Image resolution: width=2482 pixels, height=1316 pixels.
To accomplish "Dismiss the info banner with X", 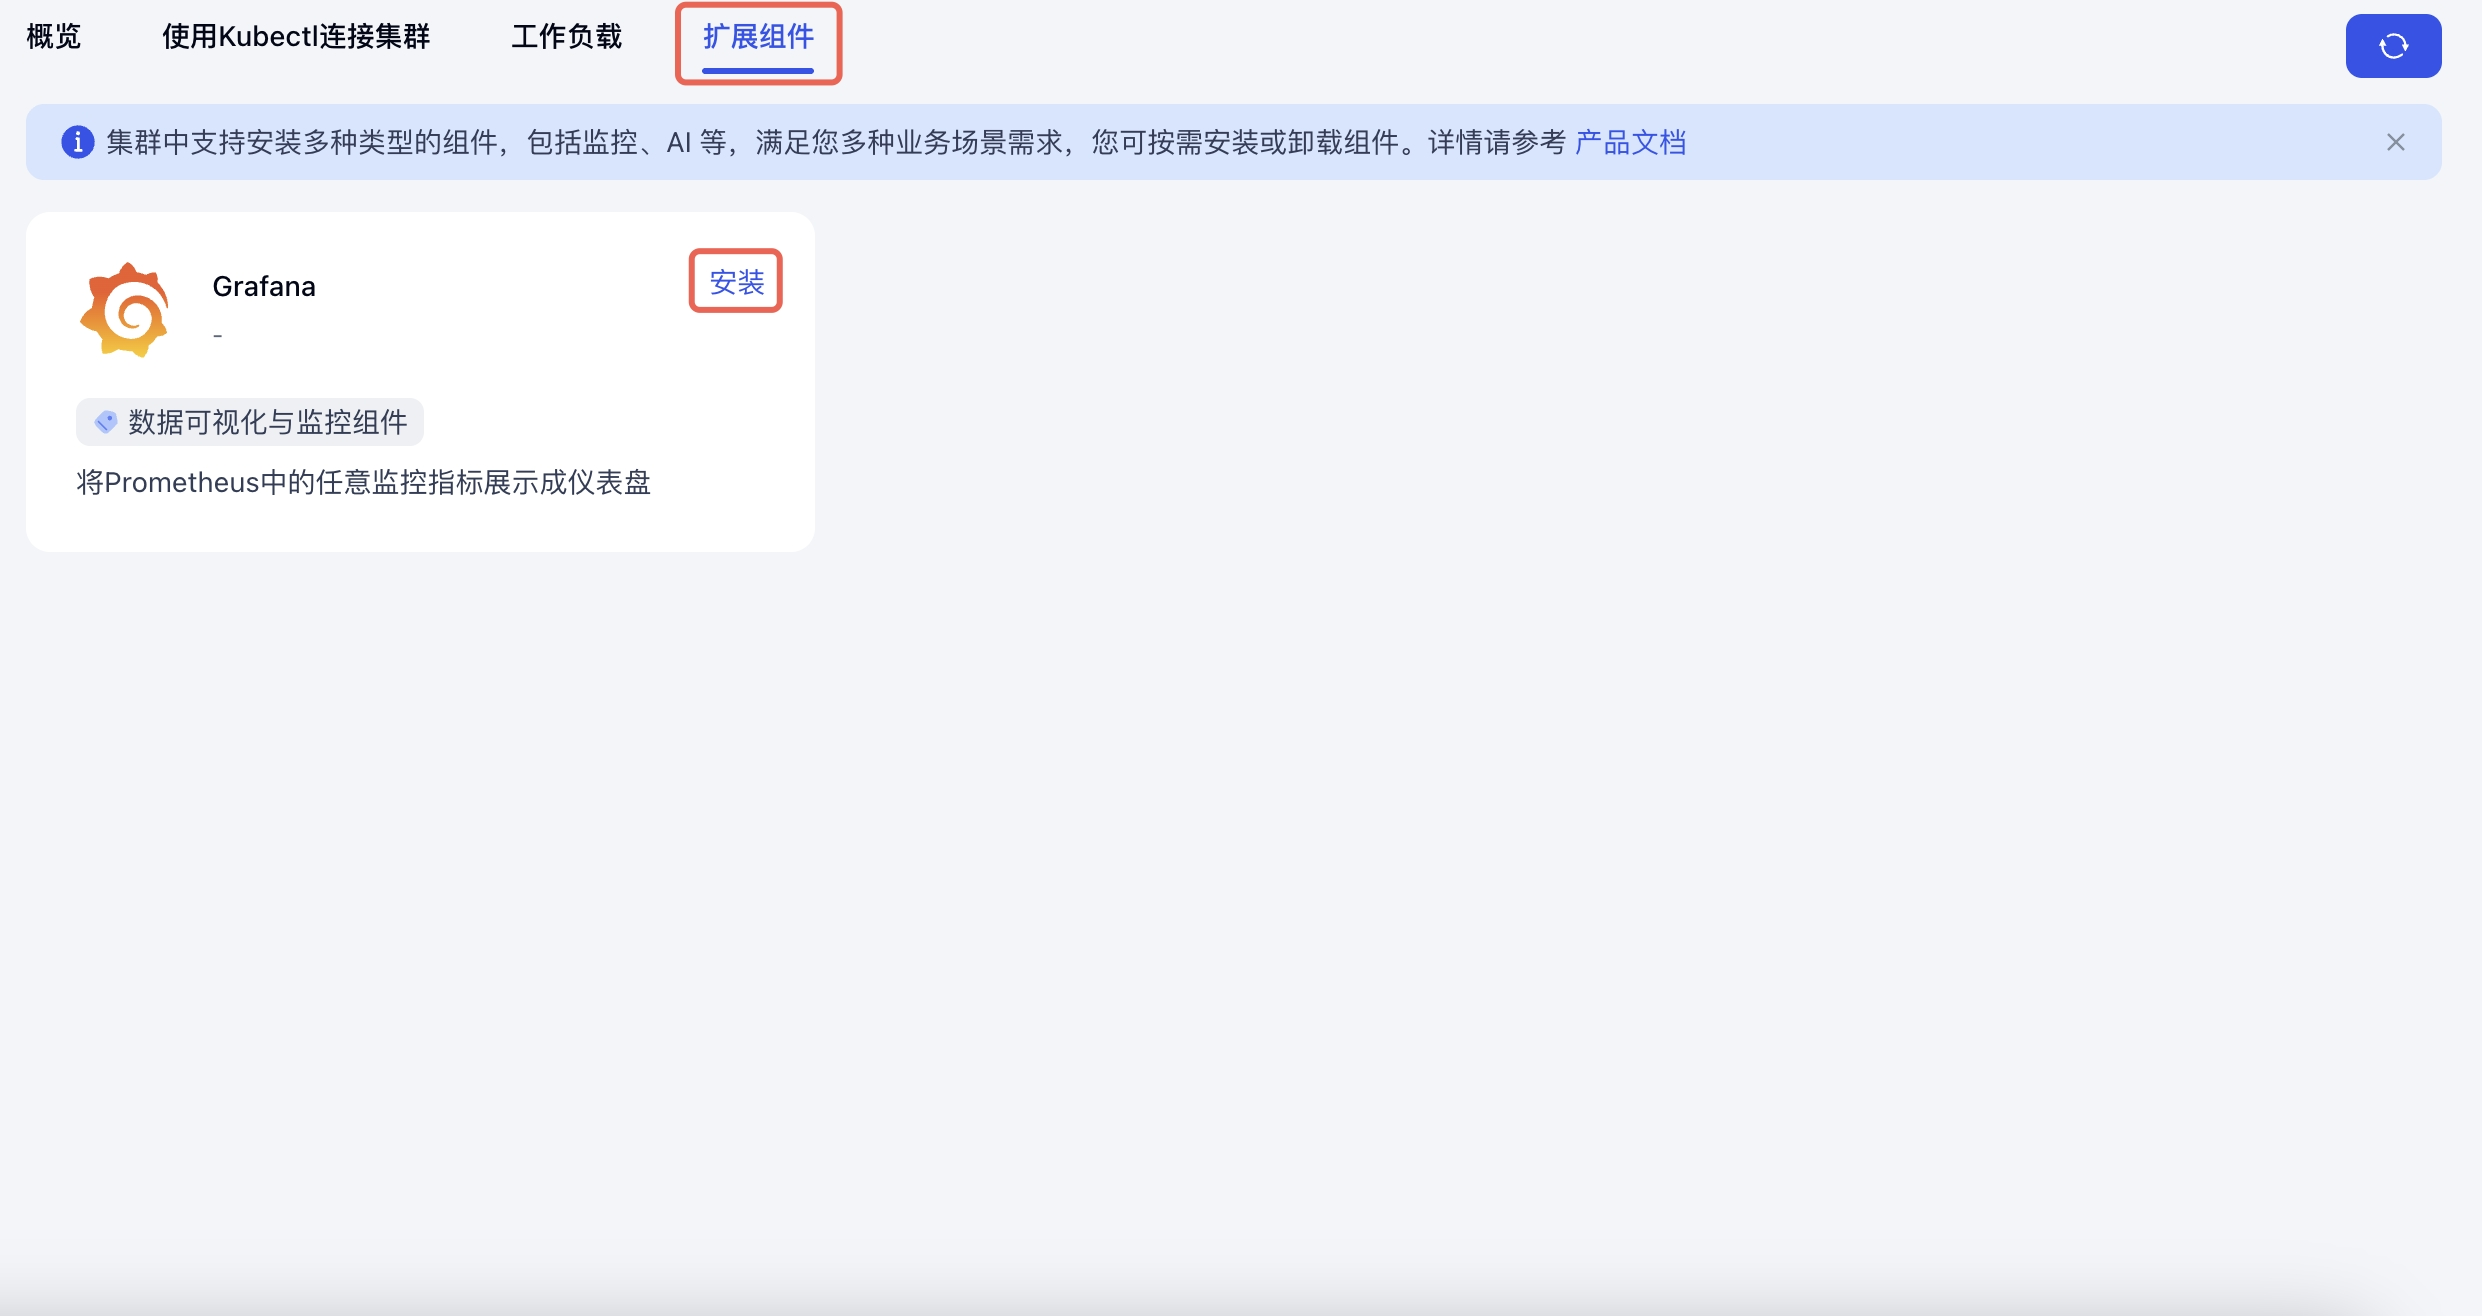I will point(2395,142).
